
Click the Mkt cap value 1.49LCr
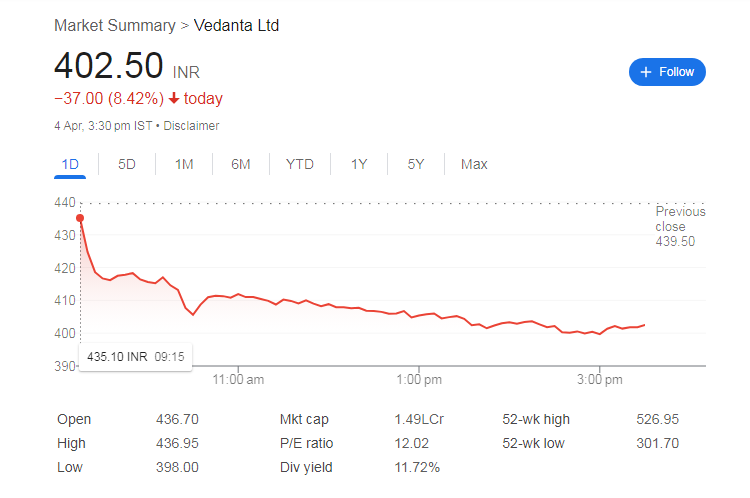point(416,420)
